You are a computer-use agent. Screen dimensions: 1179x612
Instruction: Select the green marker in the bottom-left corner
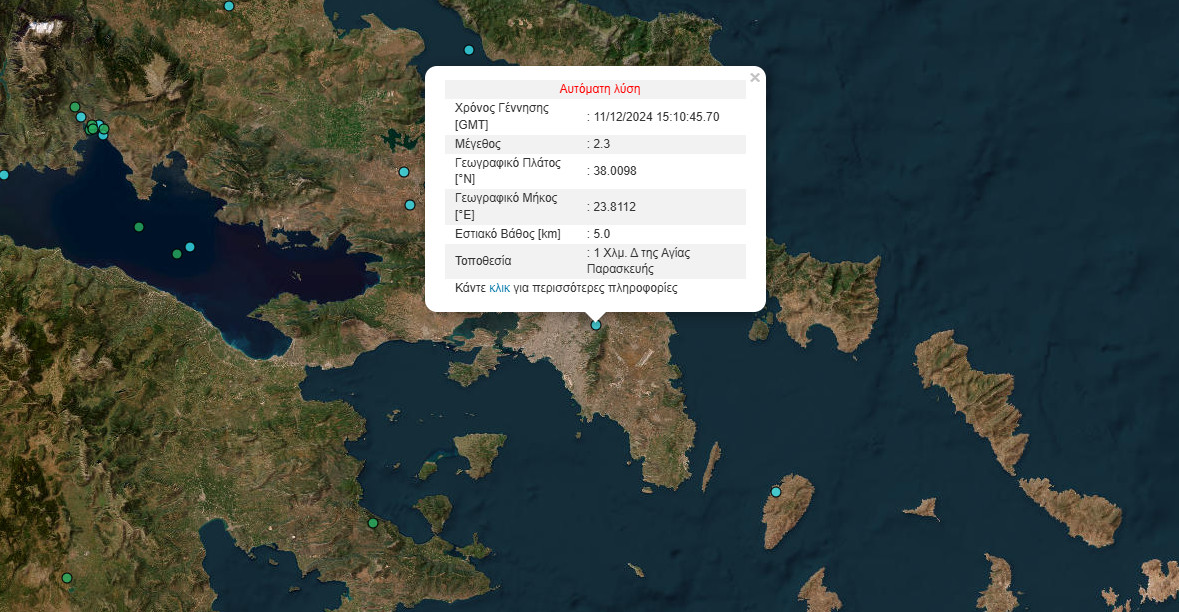(x=67, y=578)
